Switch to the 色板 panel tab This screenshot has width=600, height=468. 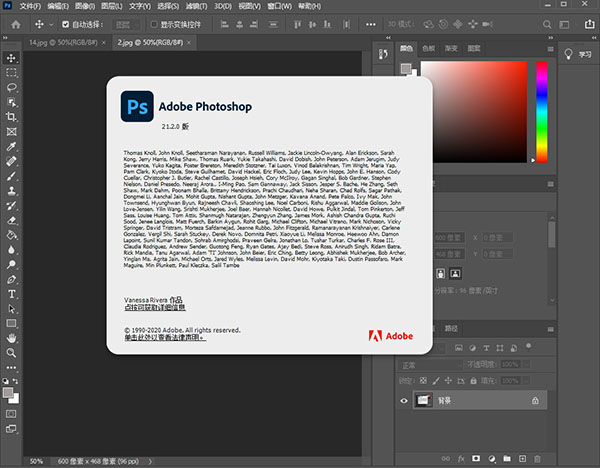[x=429, y=48]
